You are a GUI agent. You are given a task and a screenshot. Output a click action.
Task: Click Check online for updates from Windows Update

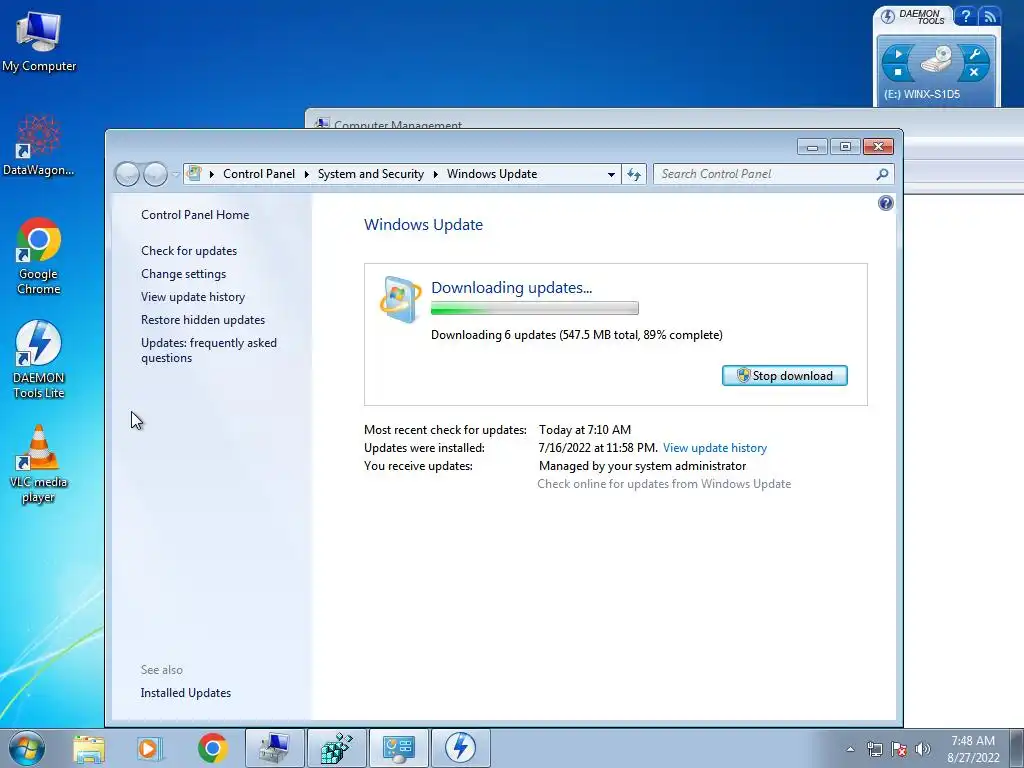point(664,484)
